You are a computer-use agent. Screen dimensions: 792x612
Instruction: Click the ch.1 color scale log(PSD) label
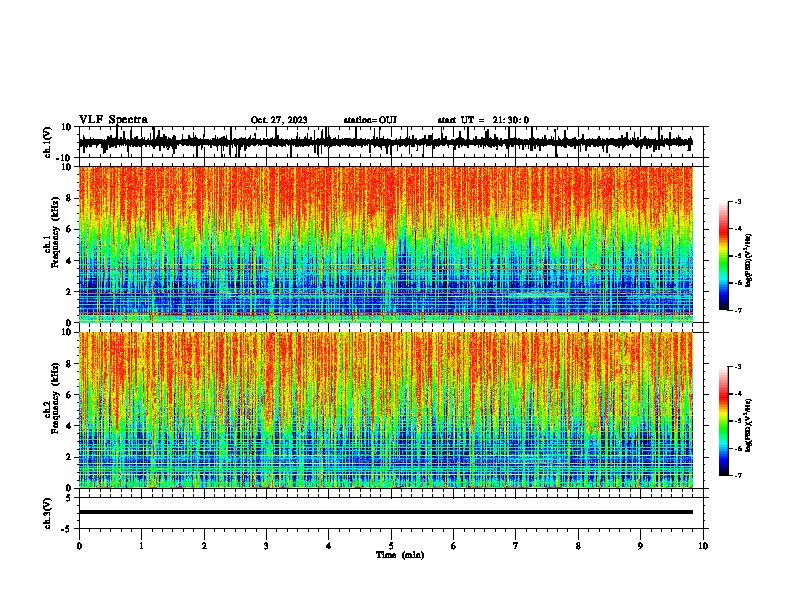pyautogui.click(x=749, y=260)
